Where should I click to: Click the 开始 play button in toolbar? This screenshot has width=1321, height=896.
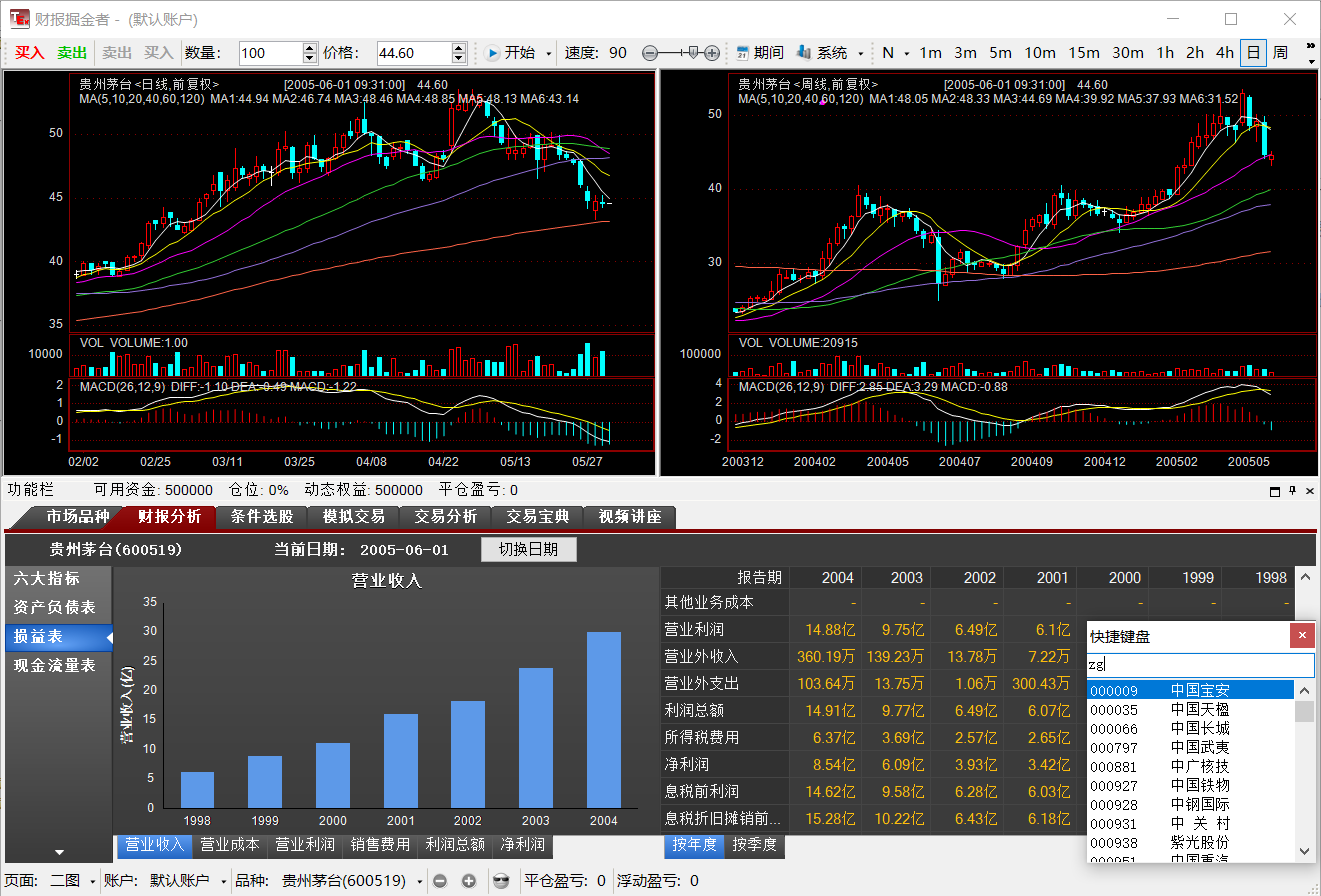pyautogui.click(x=511, y=53)
